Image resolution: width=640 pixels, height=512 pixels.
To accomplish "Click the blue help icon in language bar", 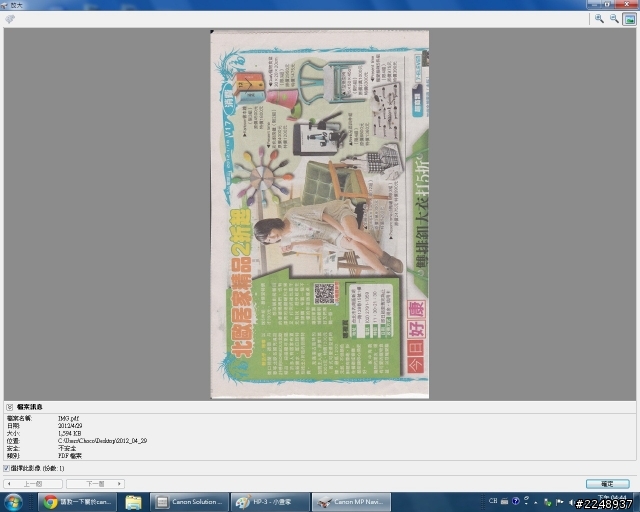I will (x=516, y=501).
